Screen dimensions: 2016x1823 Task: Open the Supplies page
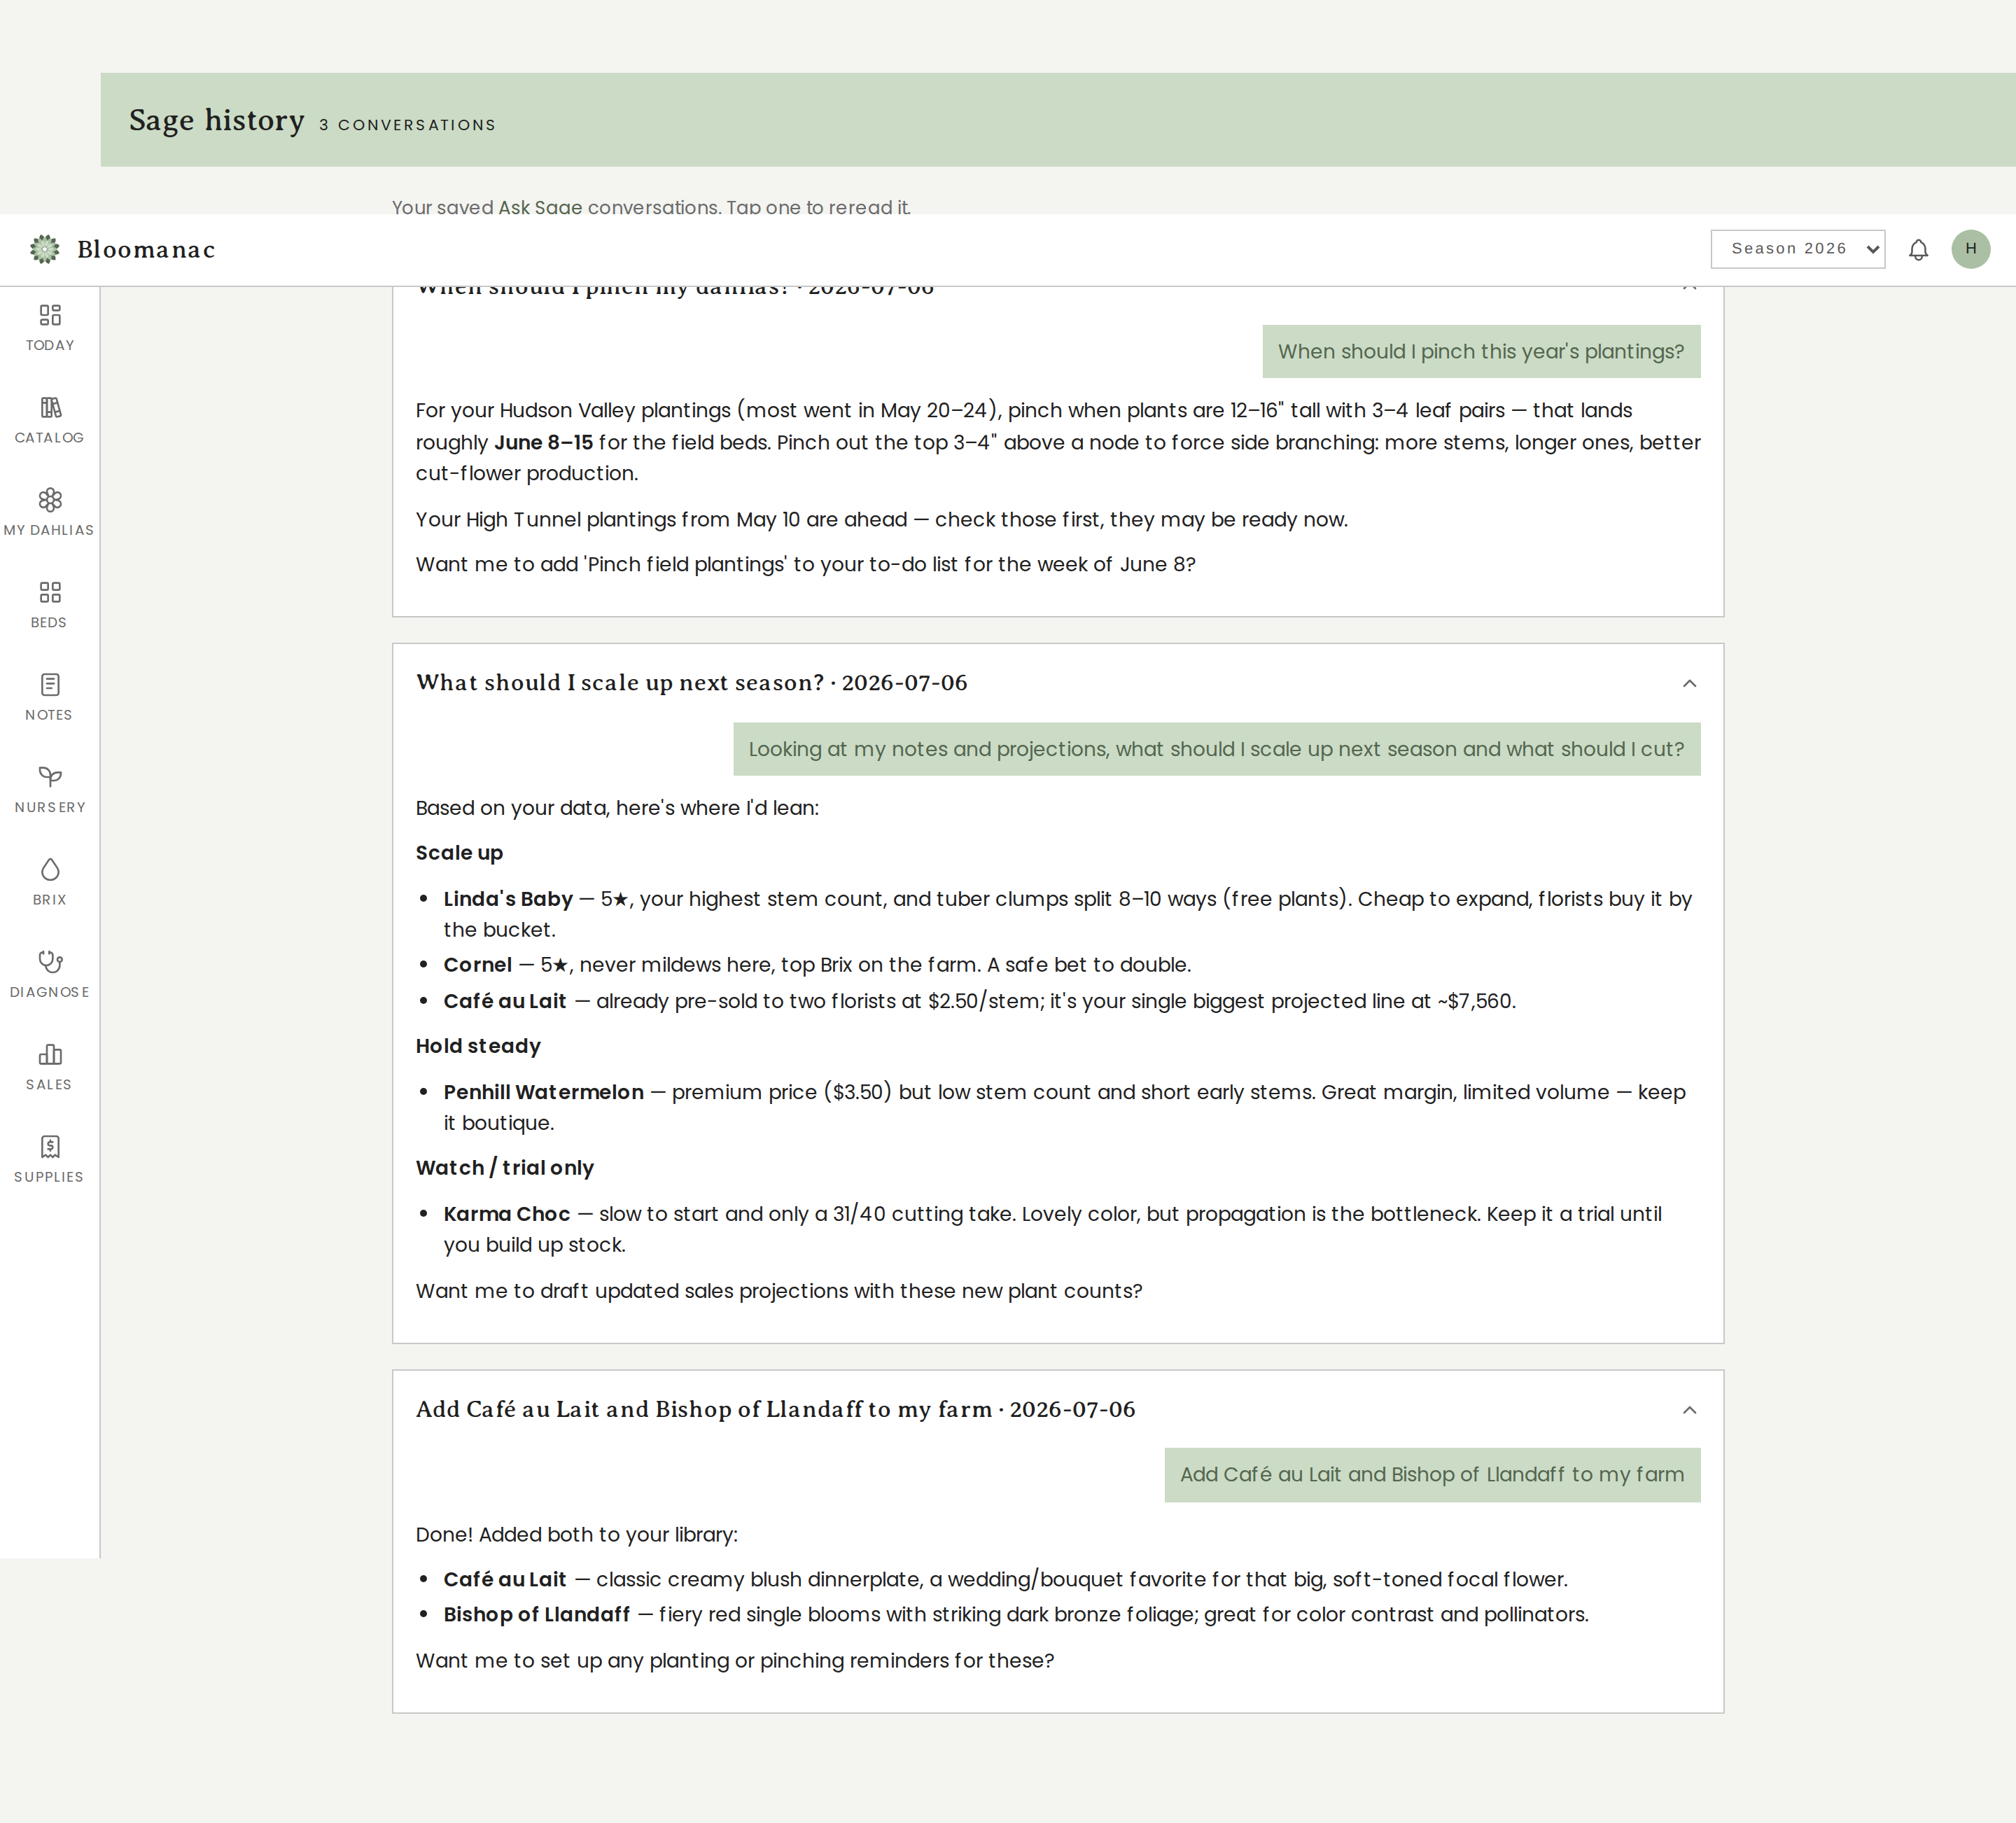click(x=50, y=1160)
